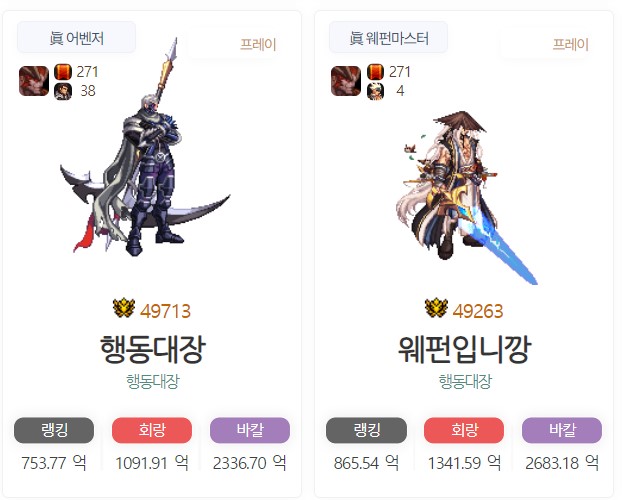Click the character portrait icon next to 4
This screenshot has height=500, width=622.
(x=375, y=91)
